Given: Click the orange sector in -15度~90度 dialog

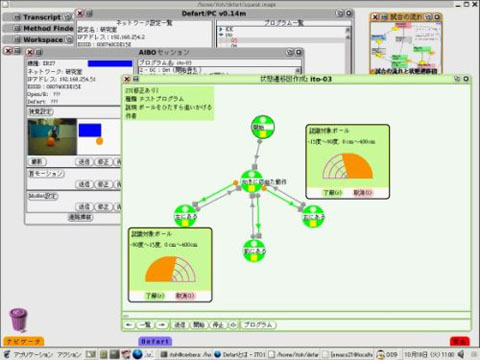Looking at the screenshot, I should pyautogui.click(x=358, y=167).
